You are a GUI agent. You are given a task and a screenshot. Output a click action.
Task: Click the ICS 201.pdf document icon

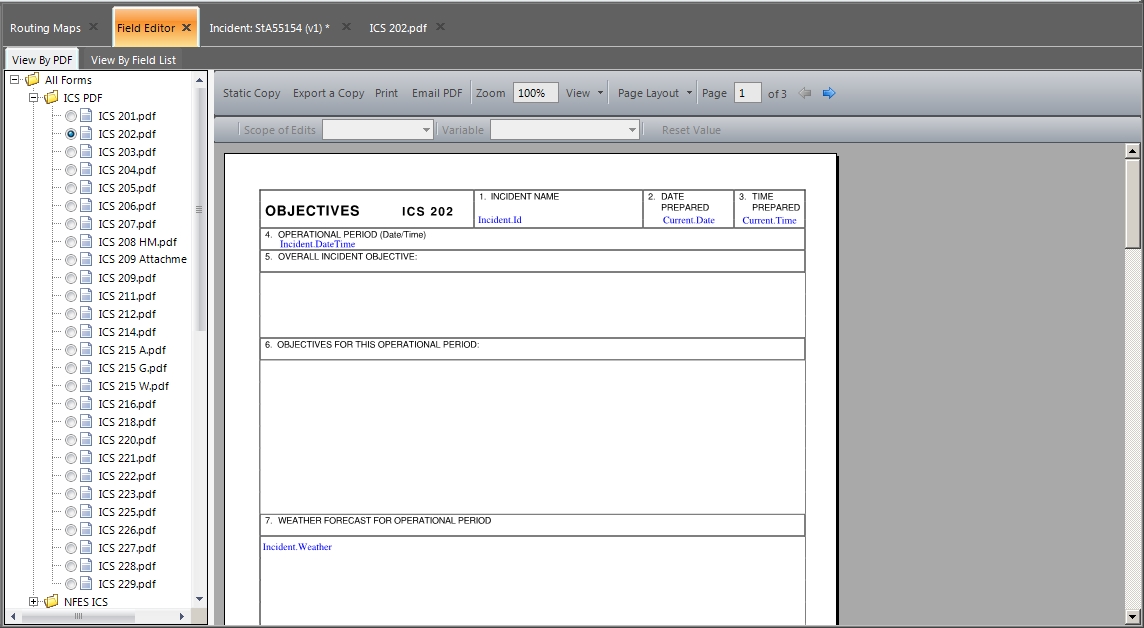coord(87,116)
